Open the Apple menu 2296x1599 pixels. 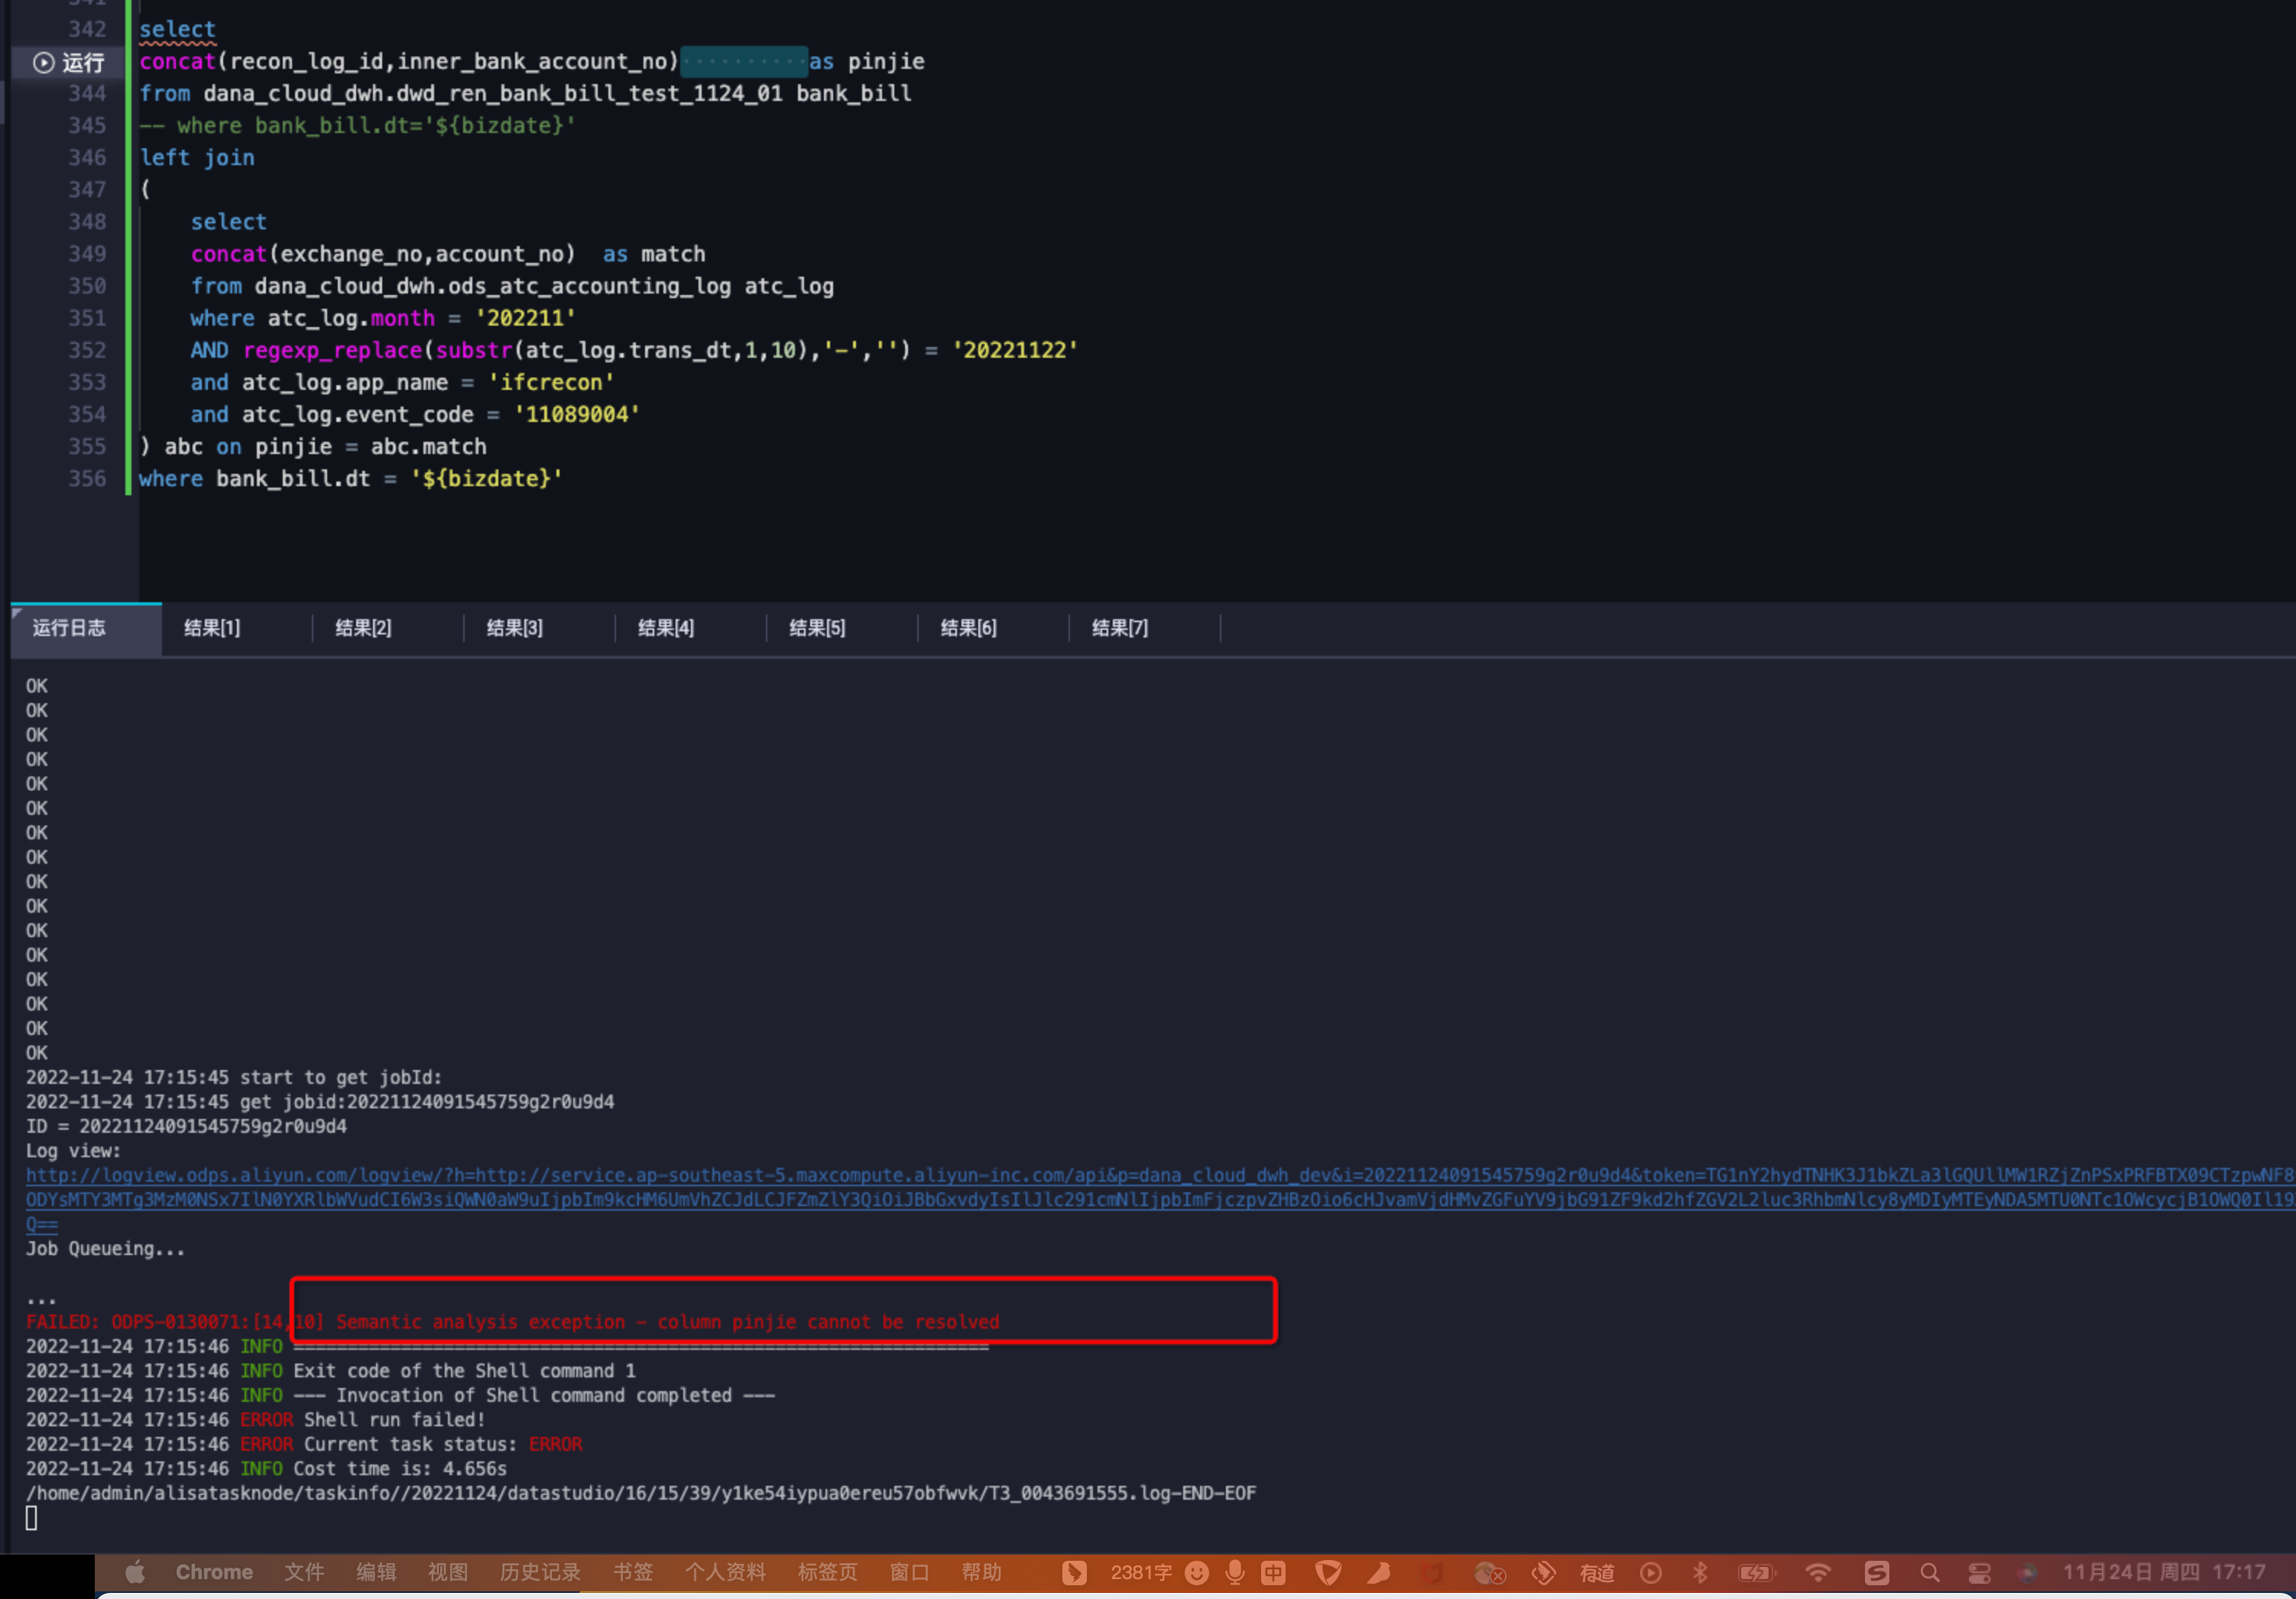(135, 1572)
